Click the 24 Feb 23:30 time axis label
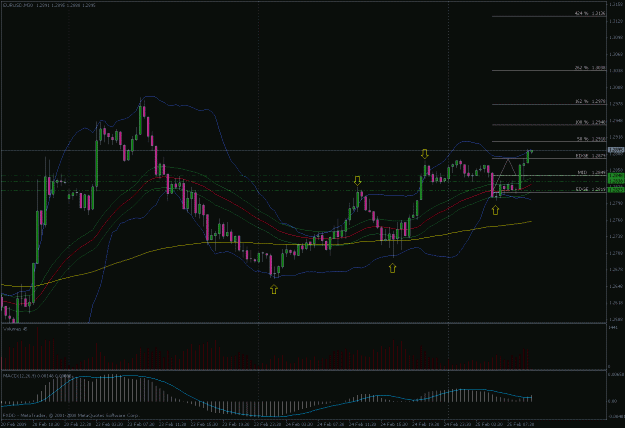This screenshot has height=428, width=625. click(x=457, y=424)
